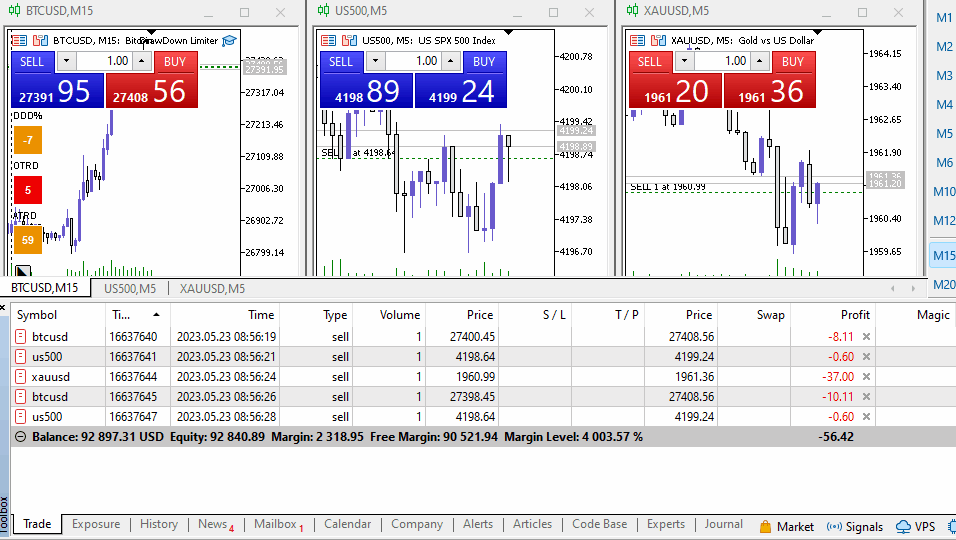Screen dimensions: 956x540
Task: Close the btcusd position 16637645
Action: [x=866, y=397]
